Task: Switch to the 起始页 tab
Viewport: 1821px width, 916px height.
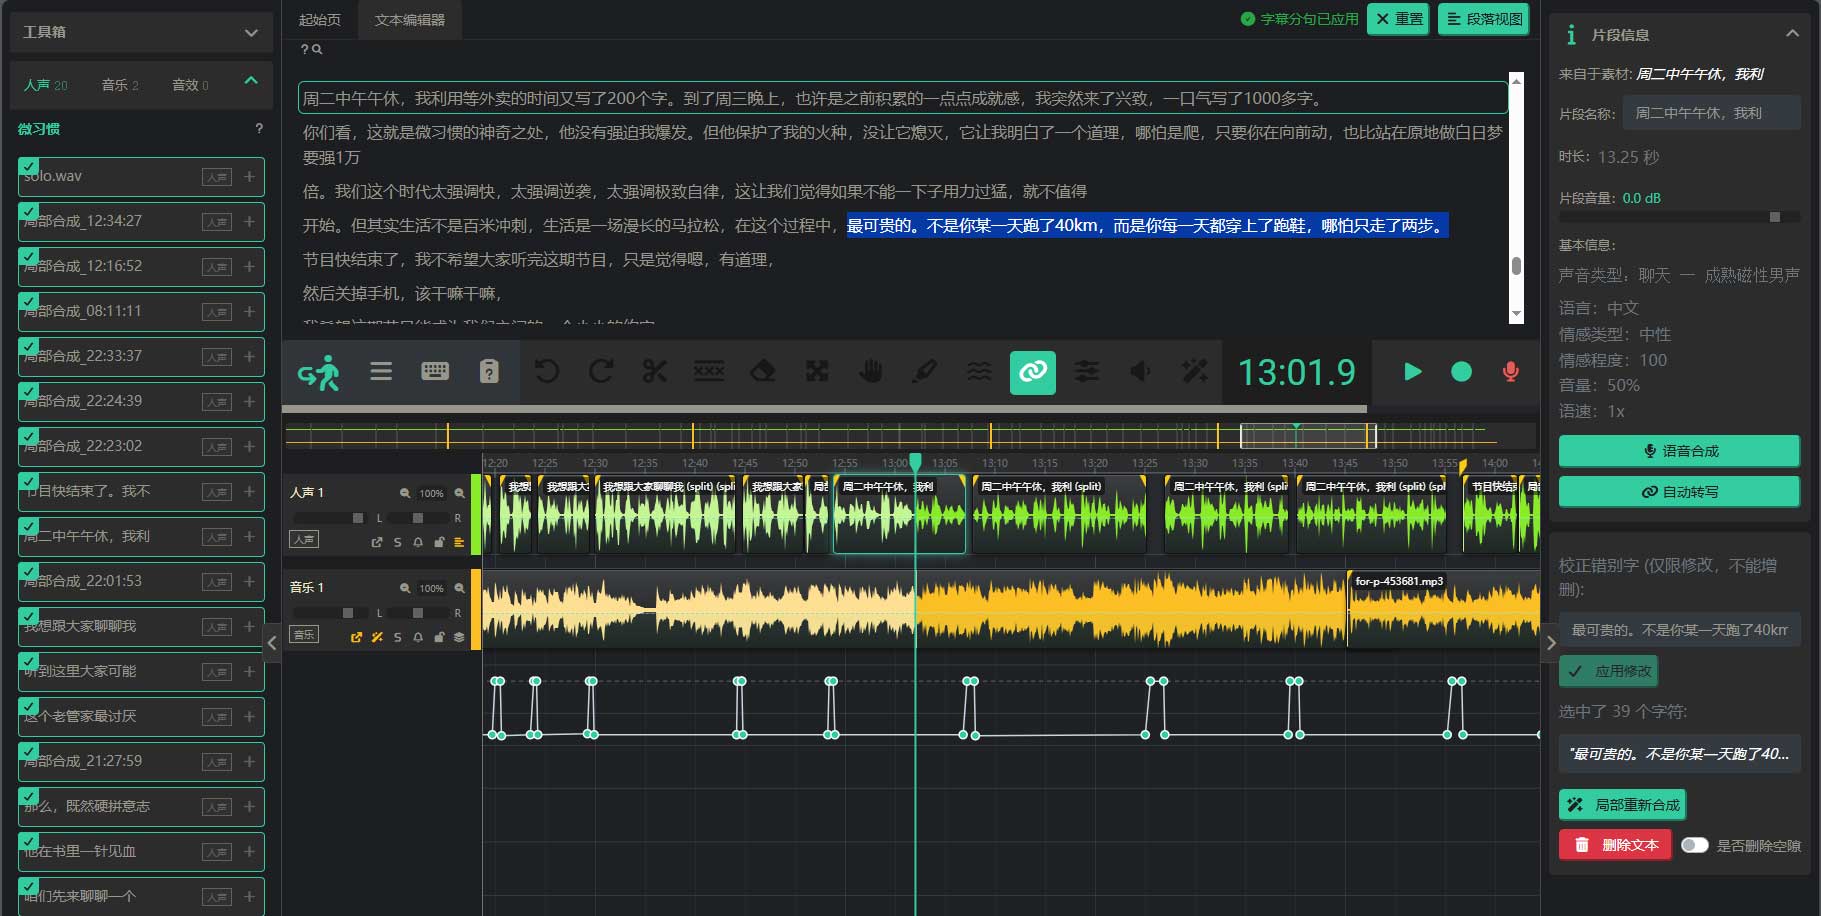Action: coord(320,20)
